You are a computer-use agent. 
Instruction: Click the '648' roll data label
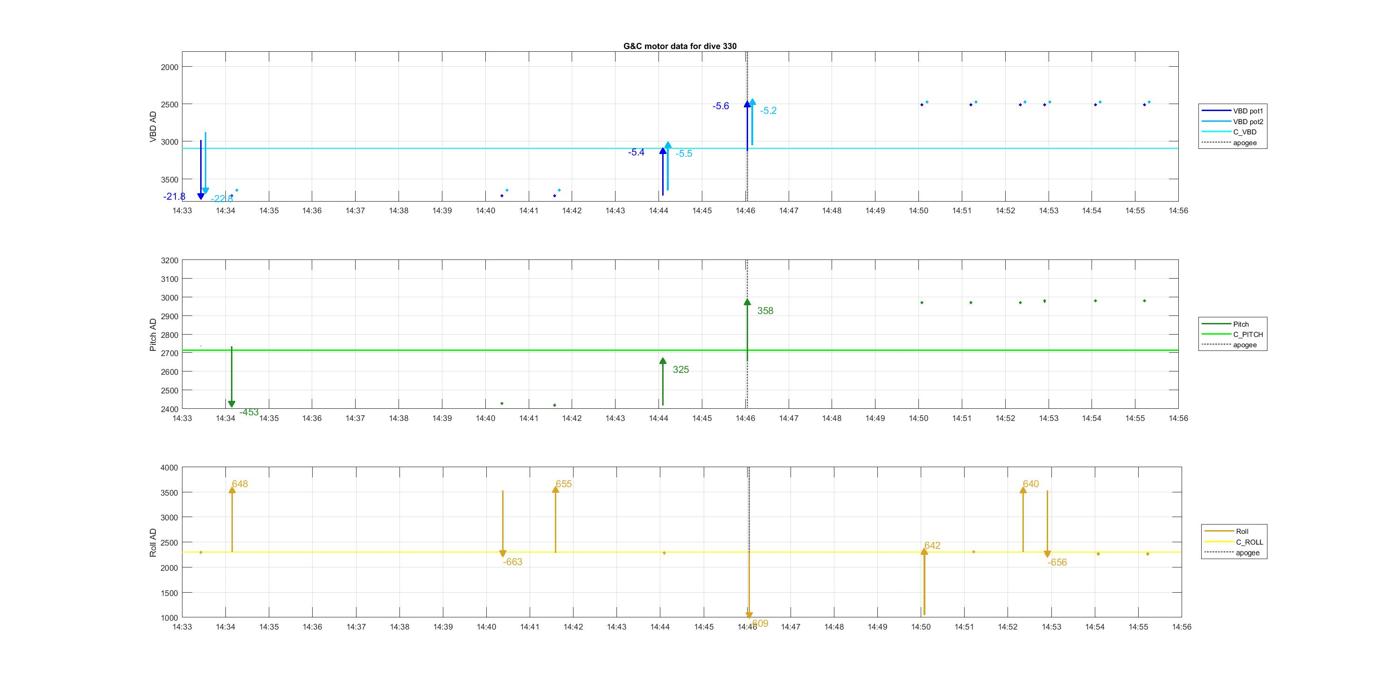coord(240,484)
